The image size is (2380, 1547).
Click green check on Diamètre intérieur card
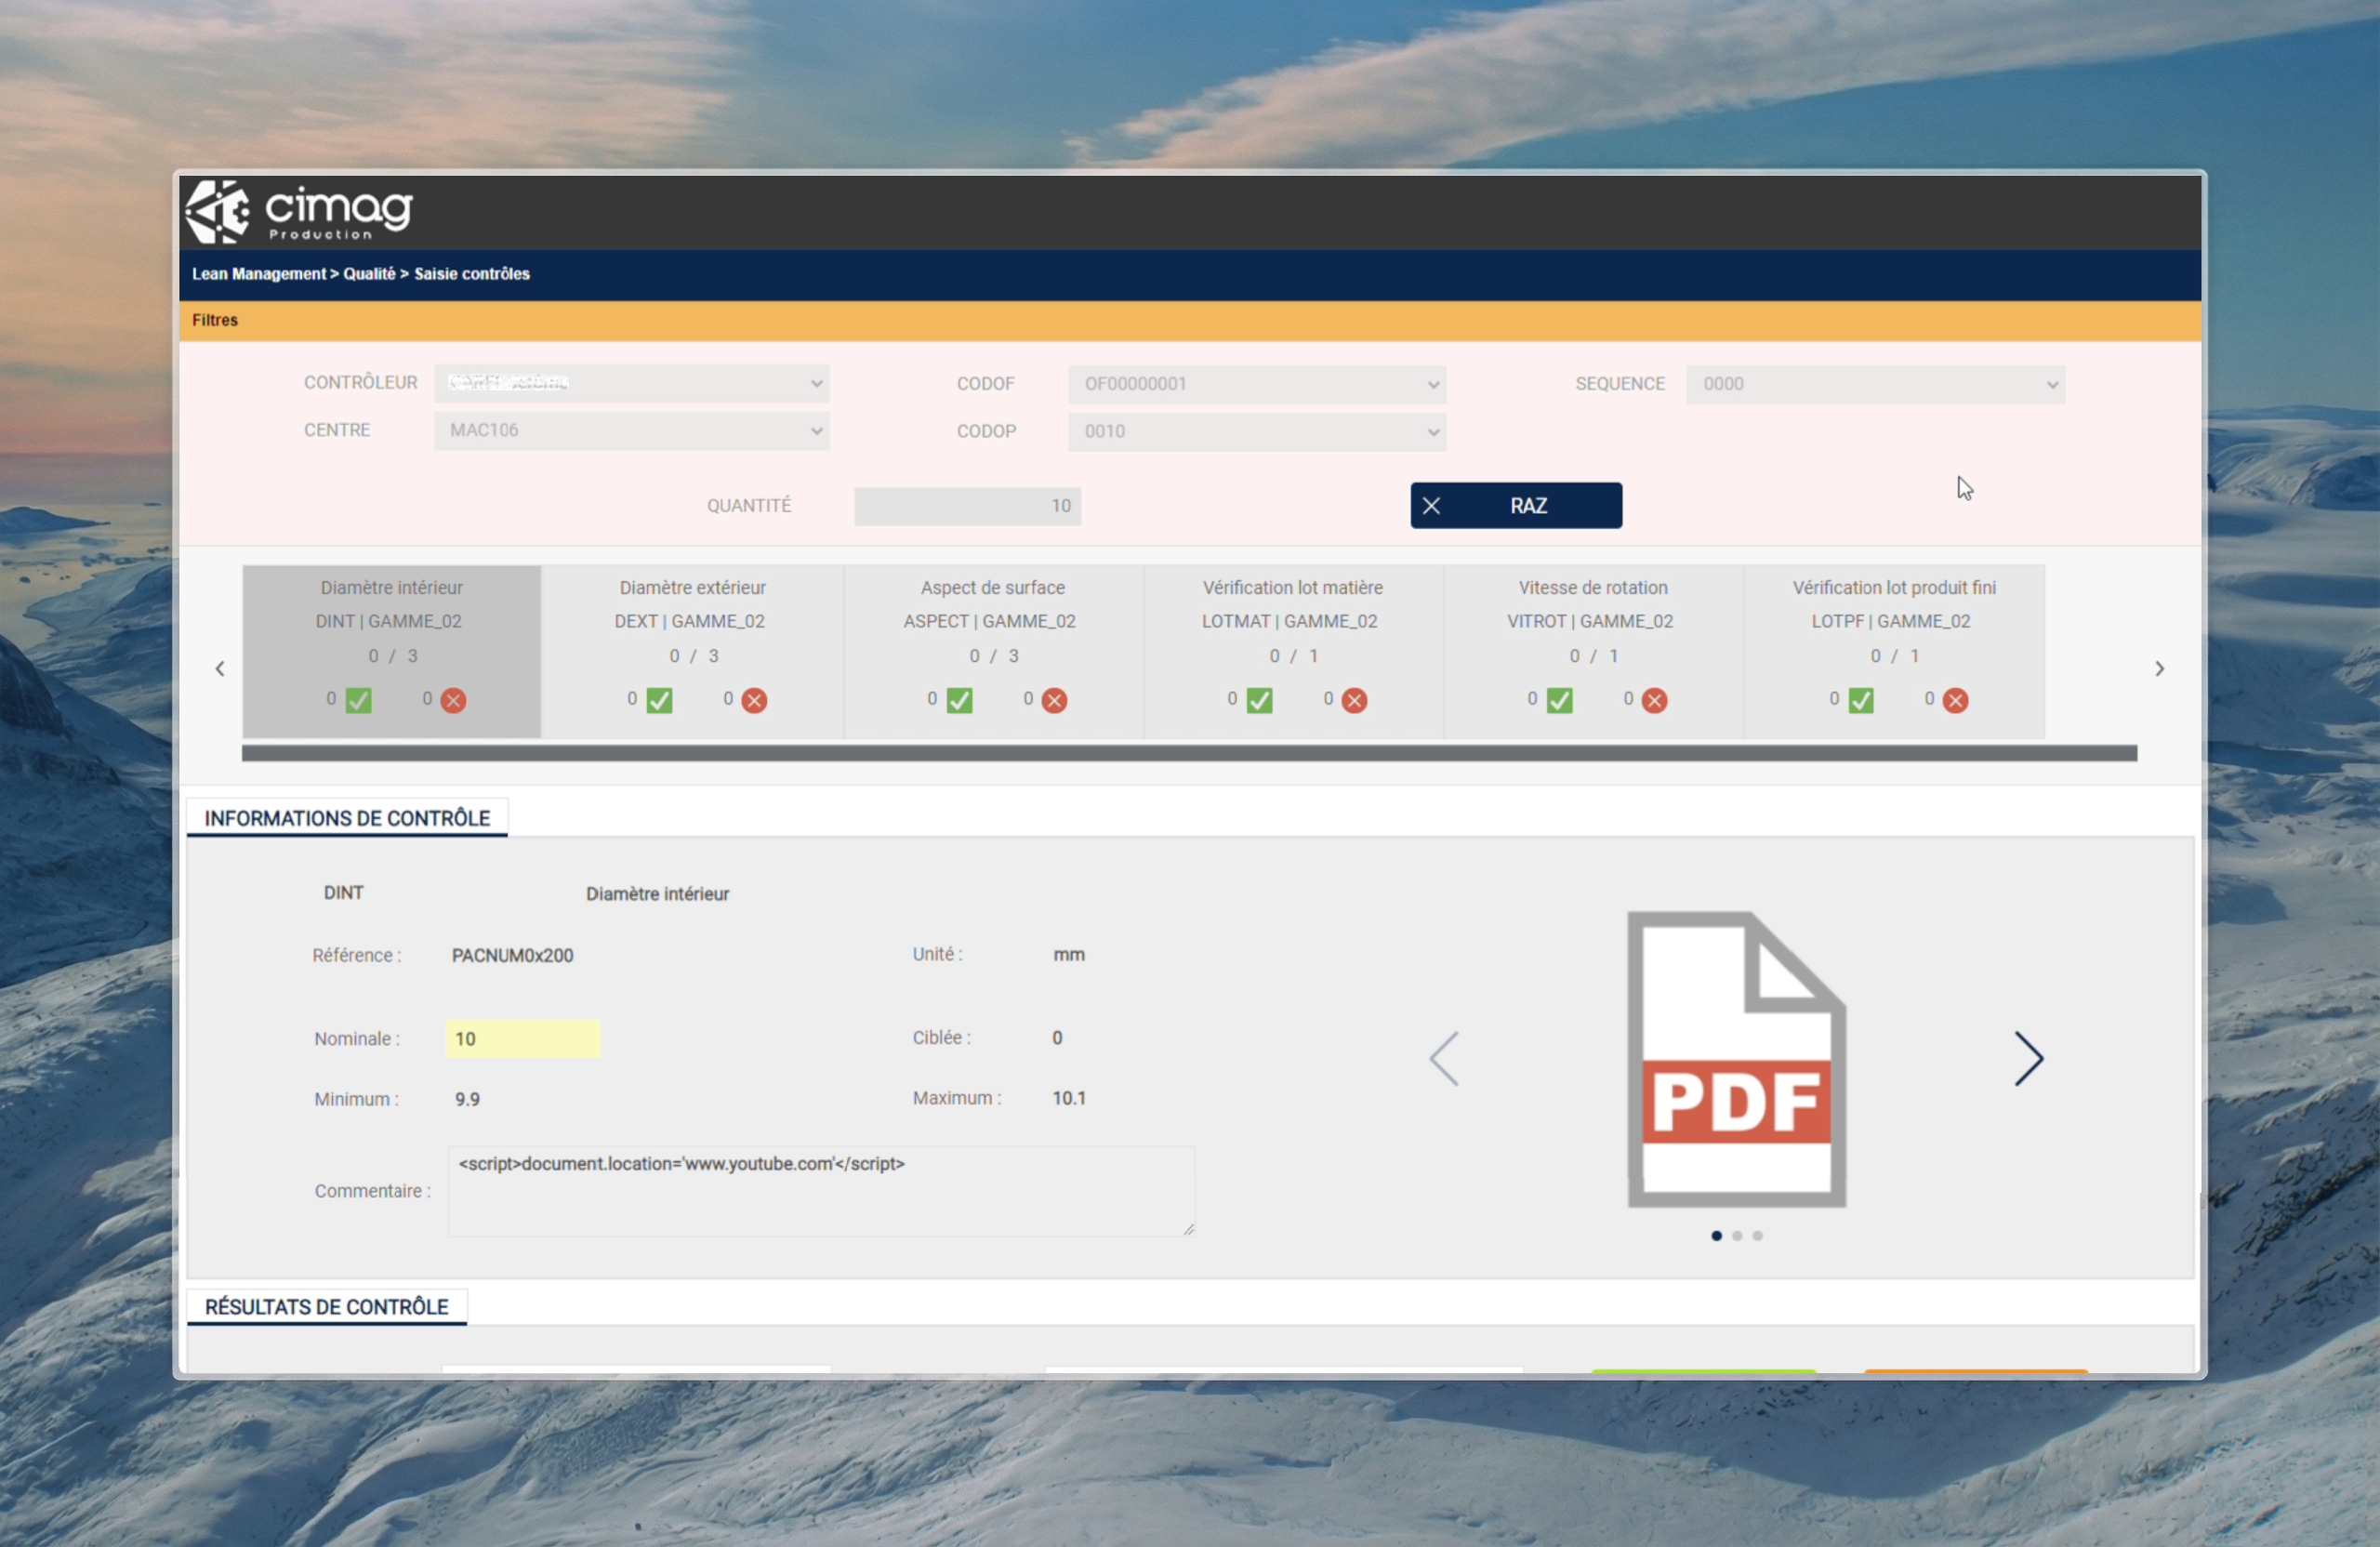tap(359, 701)
